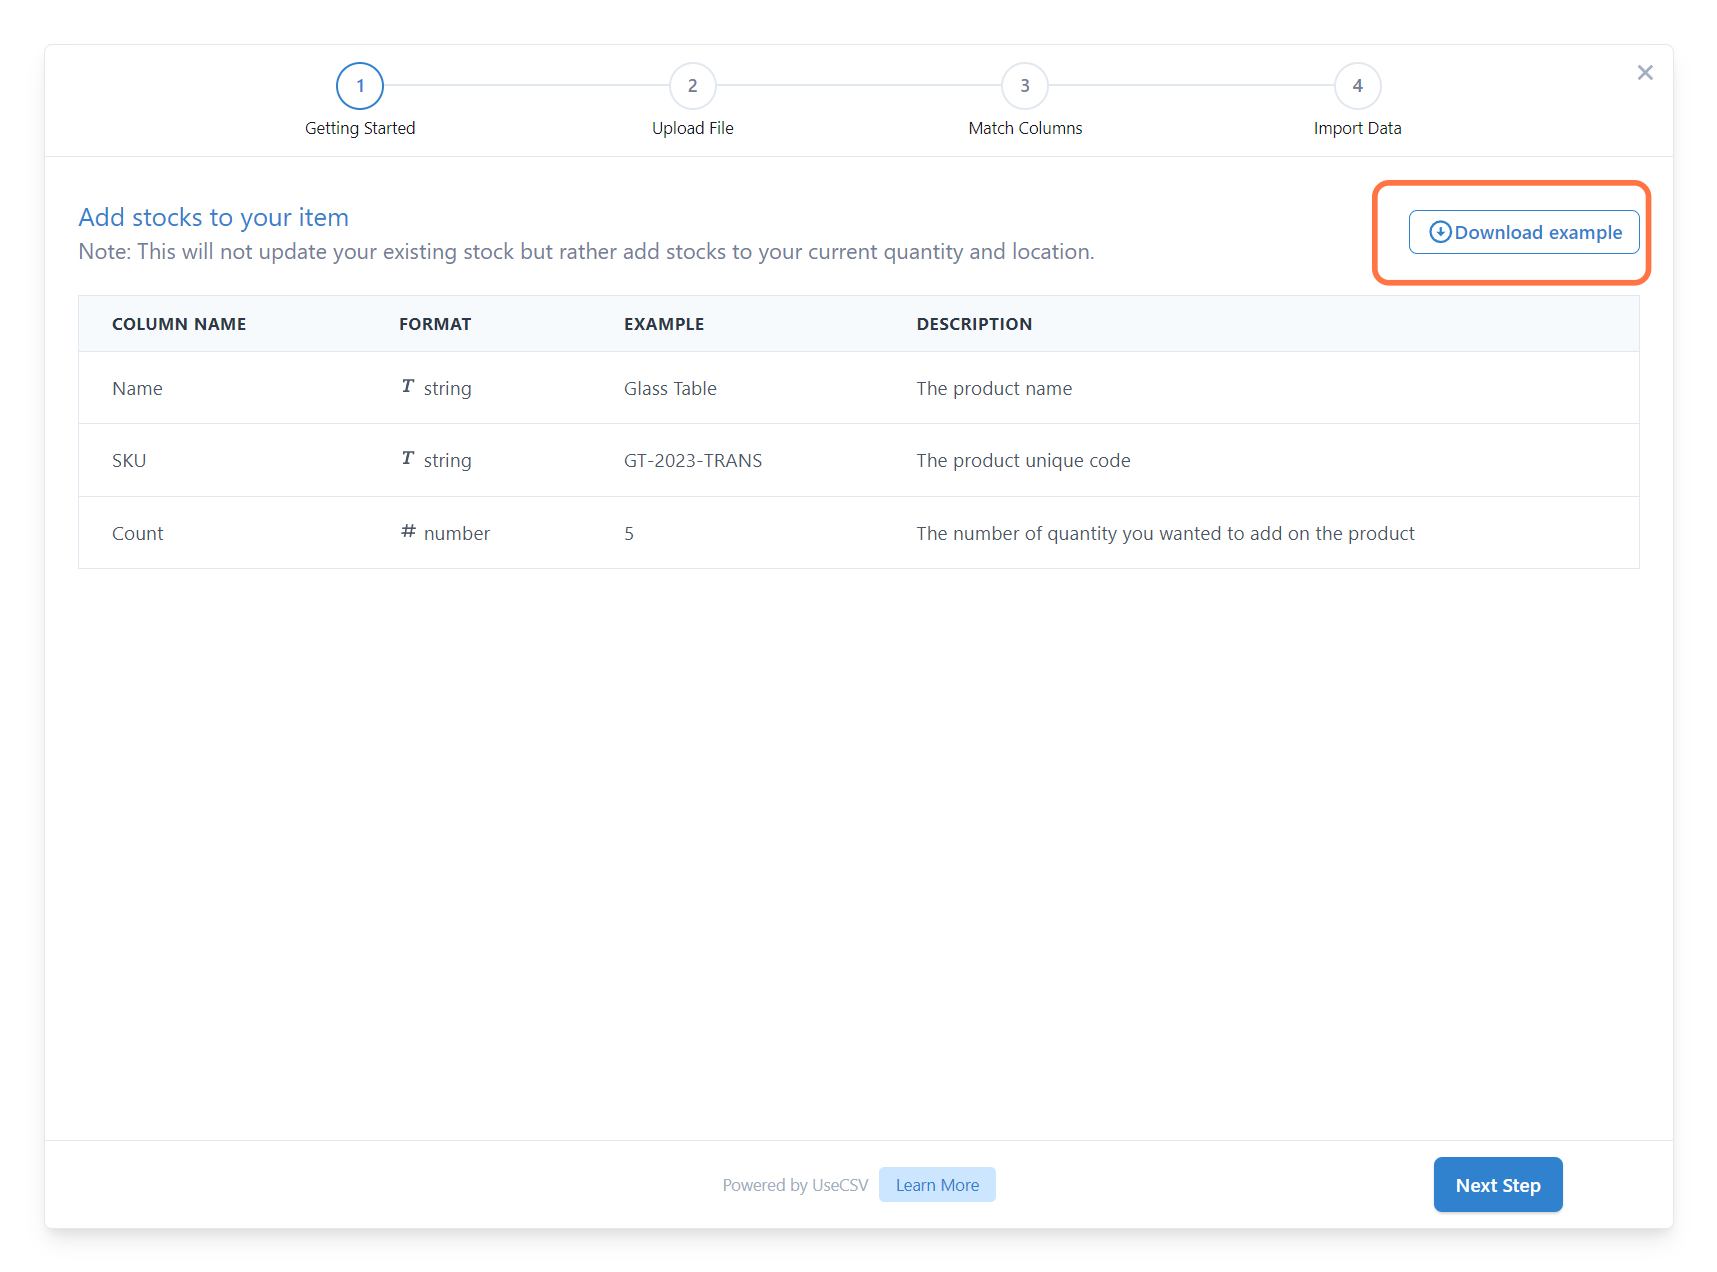Proceed with the Next Step button

(x=1497, y=1185)
